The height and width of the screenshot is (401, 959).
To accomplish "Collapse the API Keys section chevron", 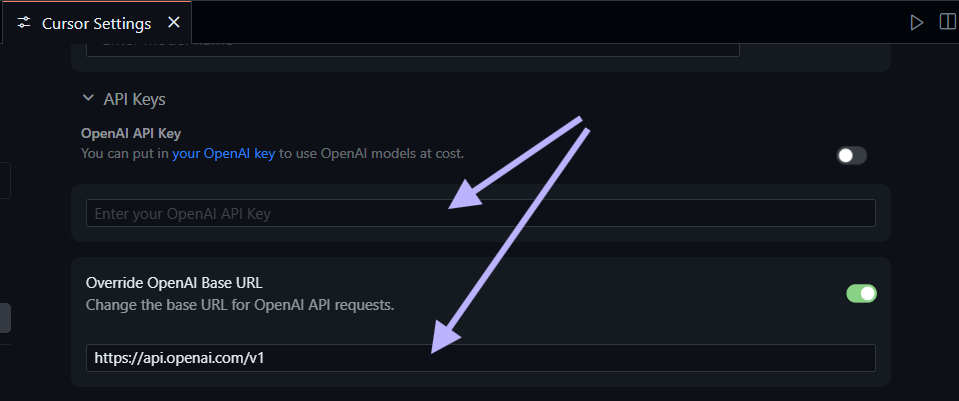I will 87,99.
